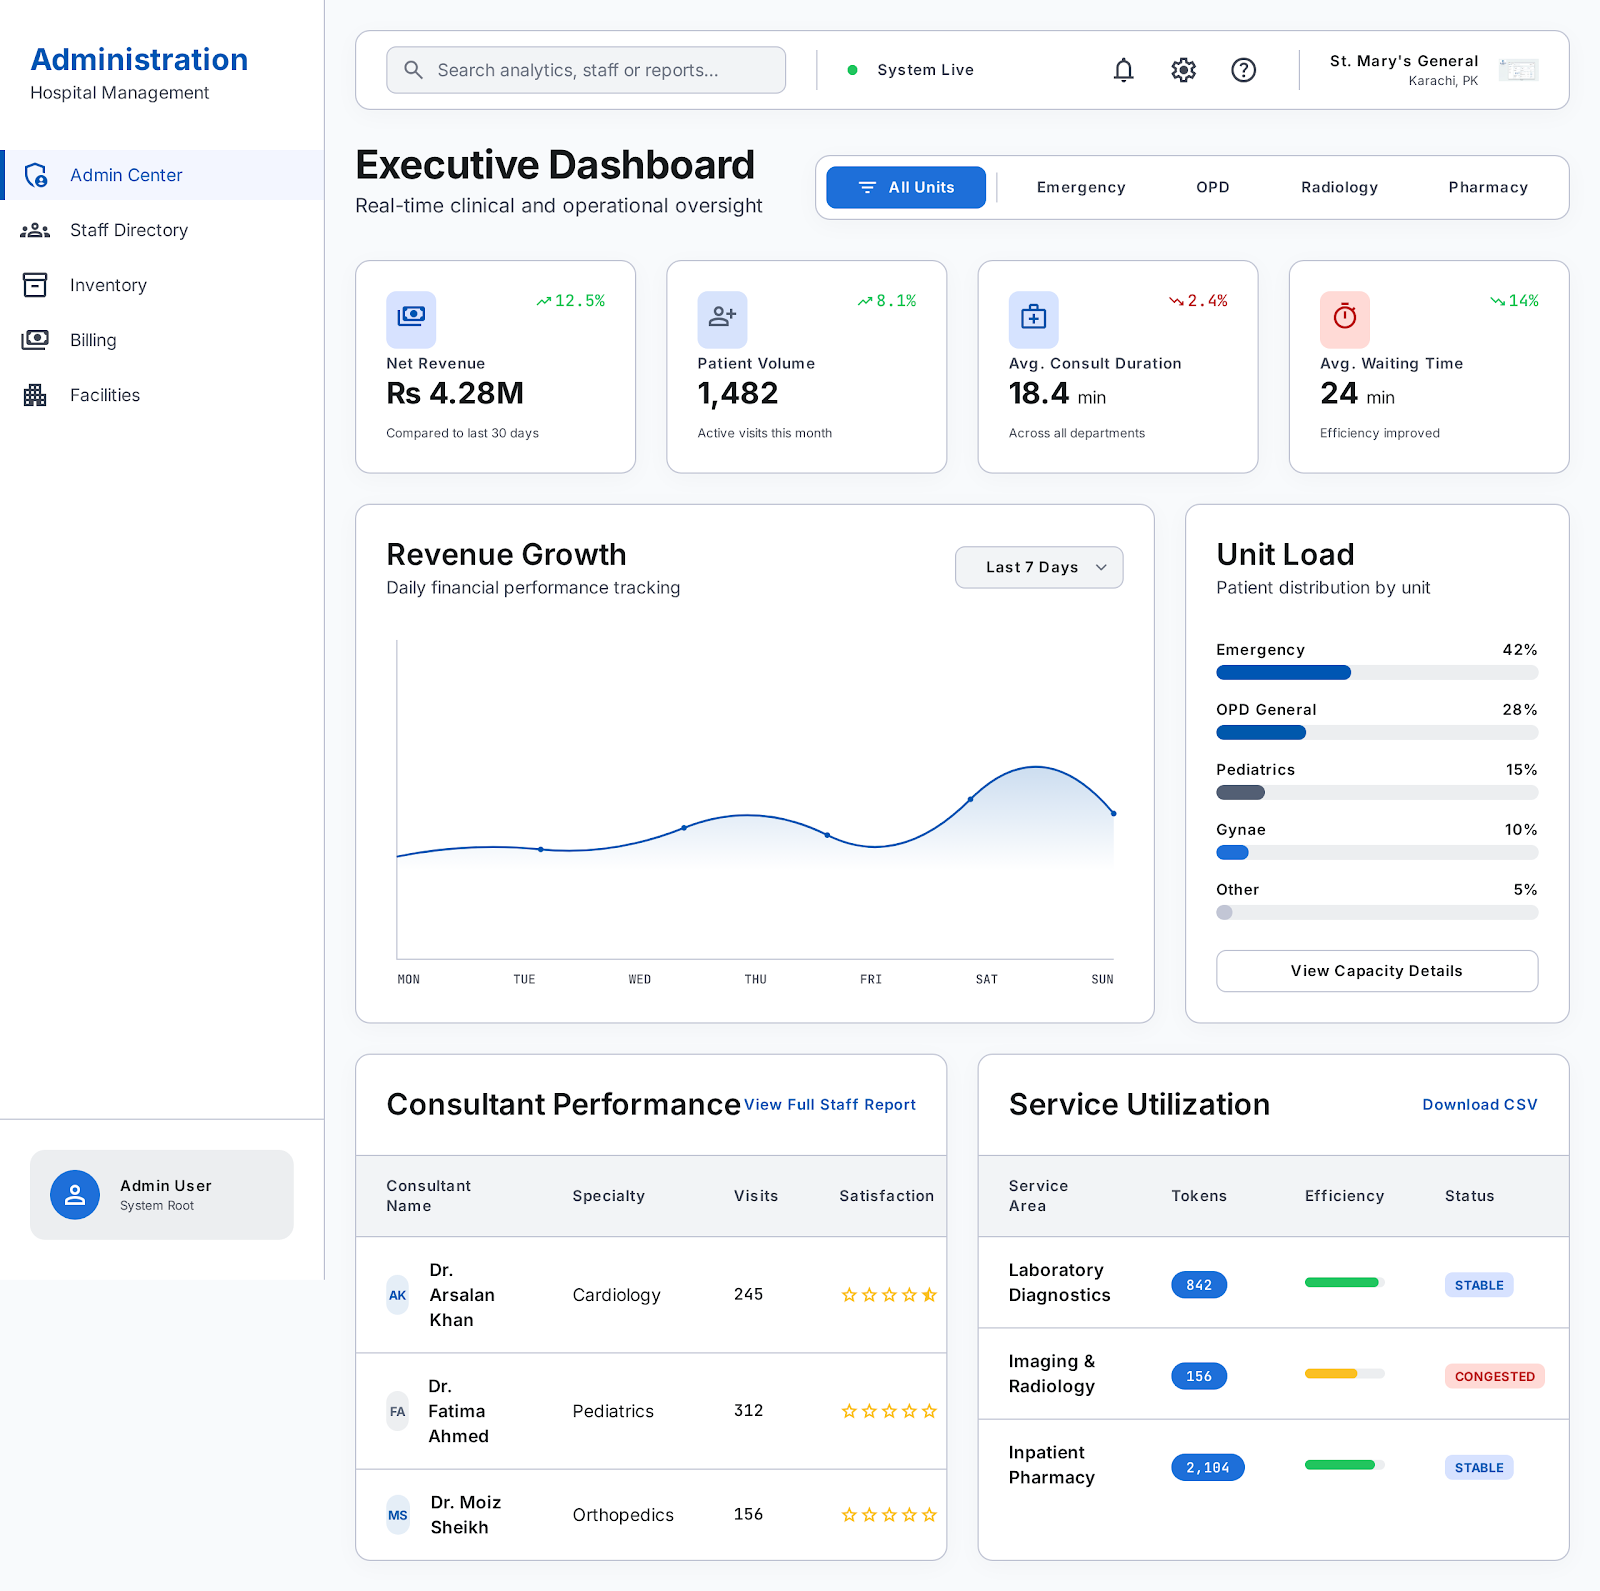Open the notifications bell
This screenshot has width=1600, height=1591.
[x=1124, y=70]
